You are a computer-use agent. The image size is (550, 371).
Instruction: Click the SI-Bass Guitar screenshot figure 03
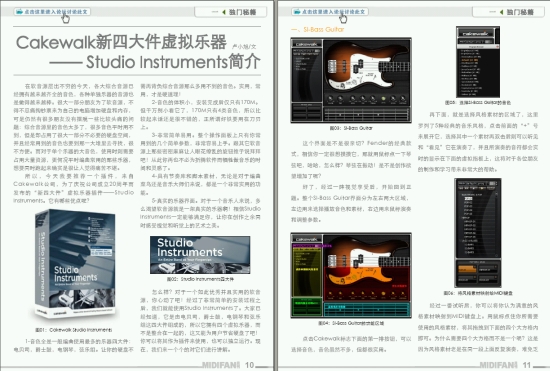(351, 81)
